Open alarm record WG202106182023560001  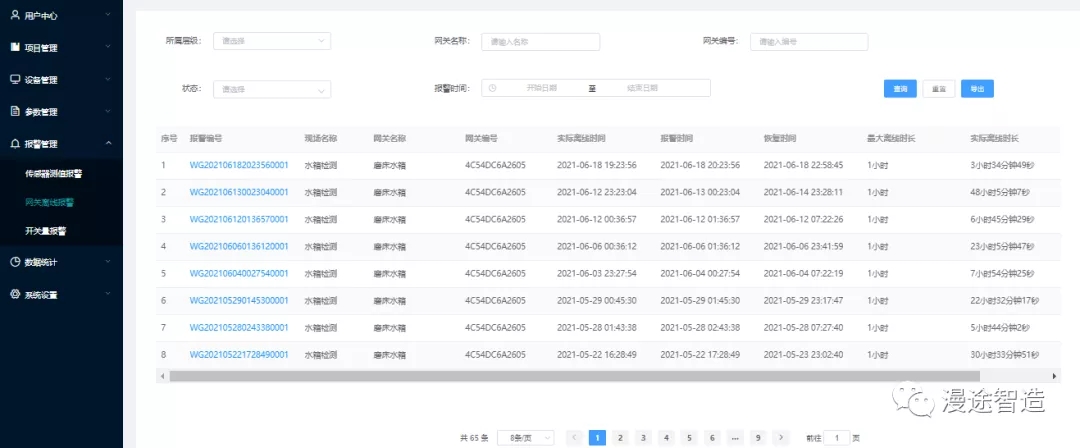coord(238,165)
